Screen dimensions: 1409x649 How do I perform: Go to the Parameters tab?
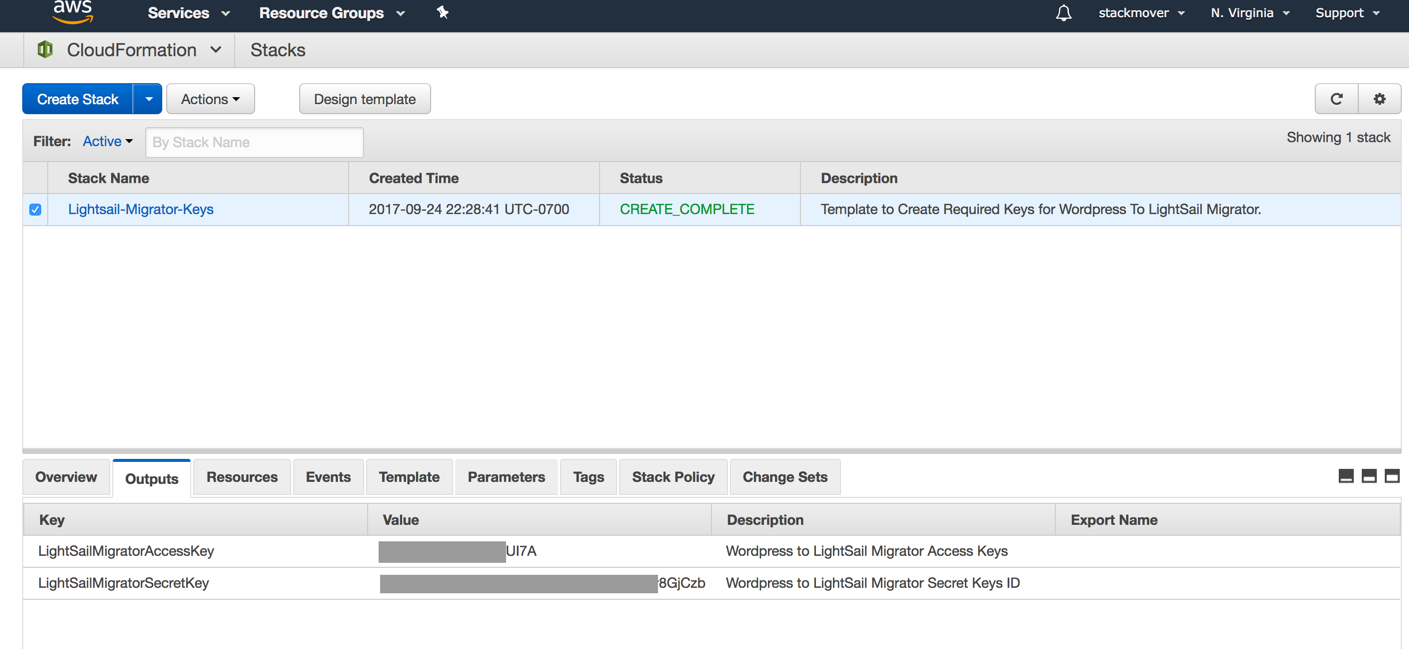coord(506,477)
